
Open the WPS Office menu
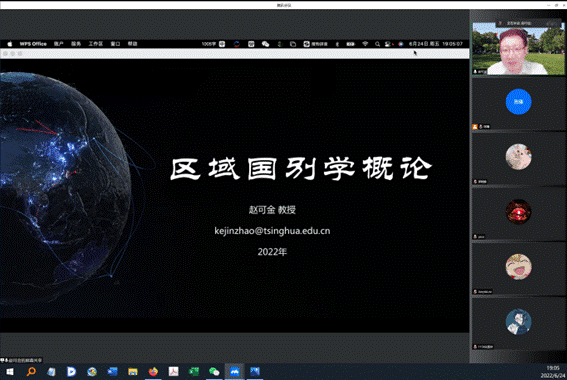click(33, 44)
